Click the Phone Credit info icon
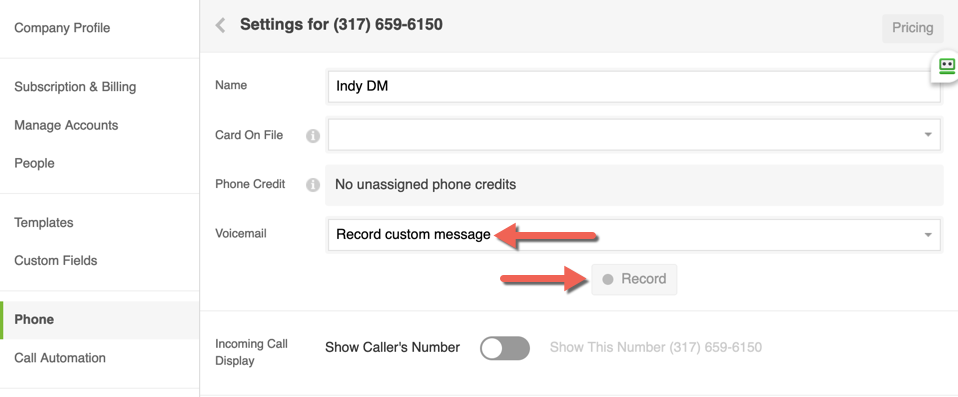Image resolution: width=958 pixels, height=397 pixels. [x=313, y=184]
